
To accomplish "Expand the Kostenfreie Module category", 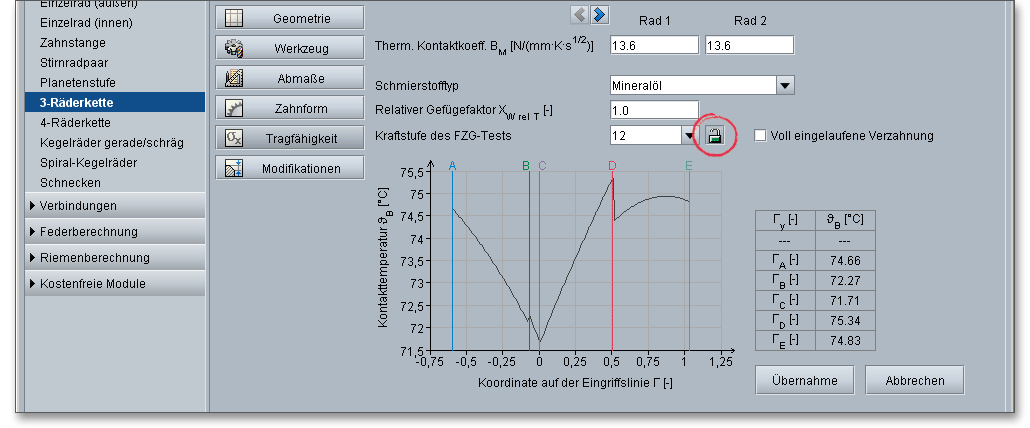I will (x=33, y=284).
